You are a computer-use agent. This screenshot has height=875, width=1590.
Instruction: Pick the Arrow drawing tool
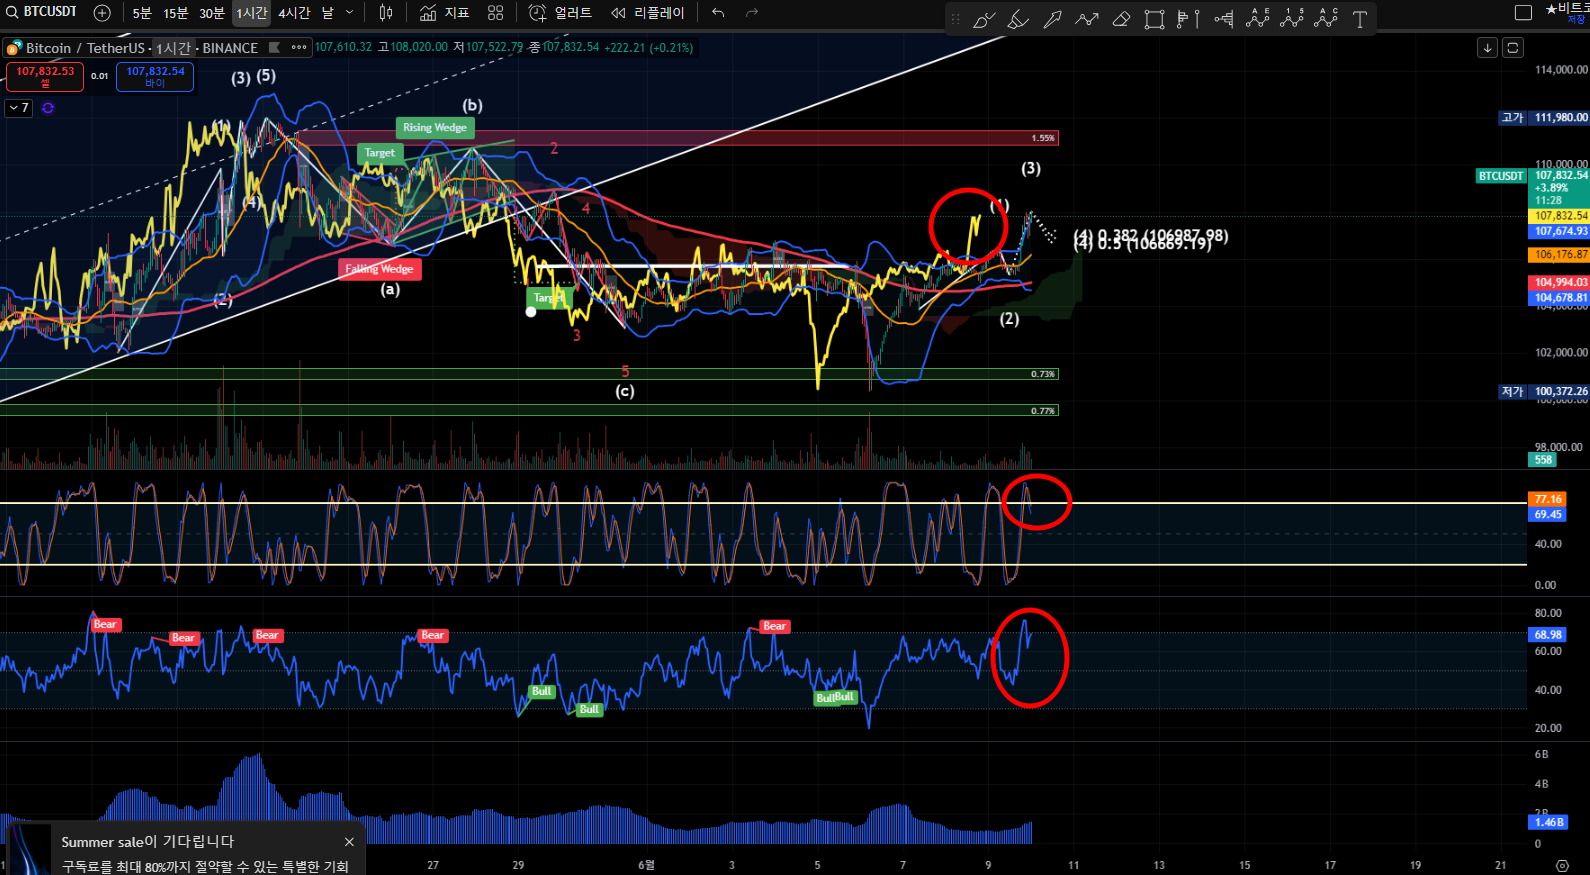[x=1052, y=19]
